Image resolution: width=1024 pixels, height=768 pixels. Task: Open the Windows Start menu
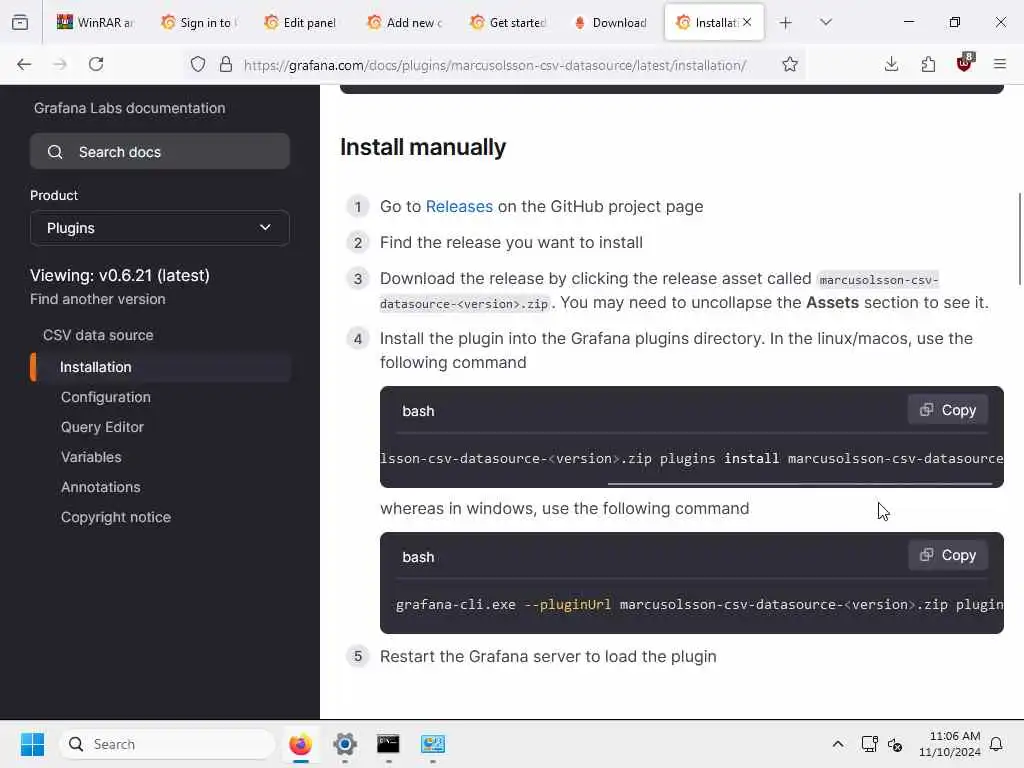tap(32, 744)
